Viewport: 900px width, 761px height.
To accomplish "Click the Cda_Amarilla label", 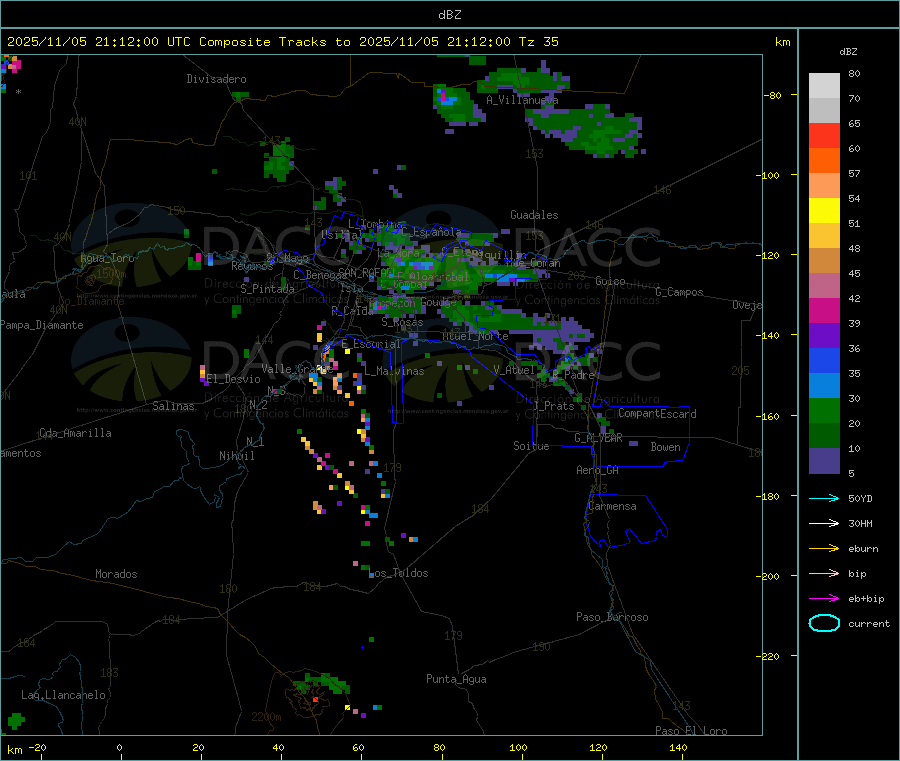I will pos(75,433).
